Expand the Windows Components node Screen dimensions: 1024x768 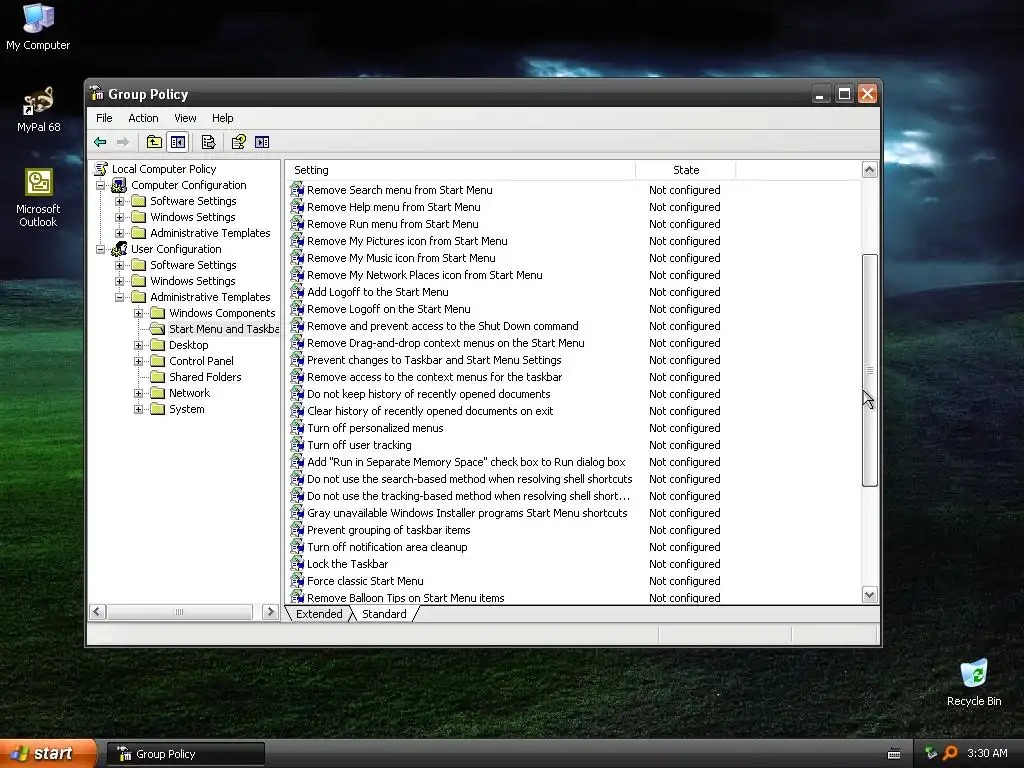(x=138, y=313)
